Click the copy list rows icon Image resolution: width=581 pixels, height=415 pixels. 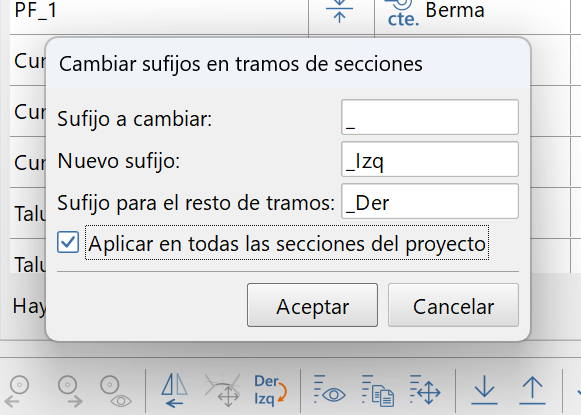pyautogui.click(x=378, y=391)
